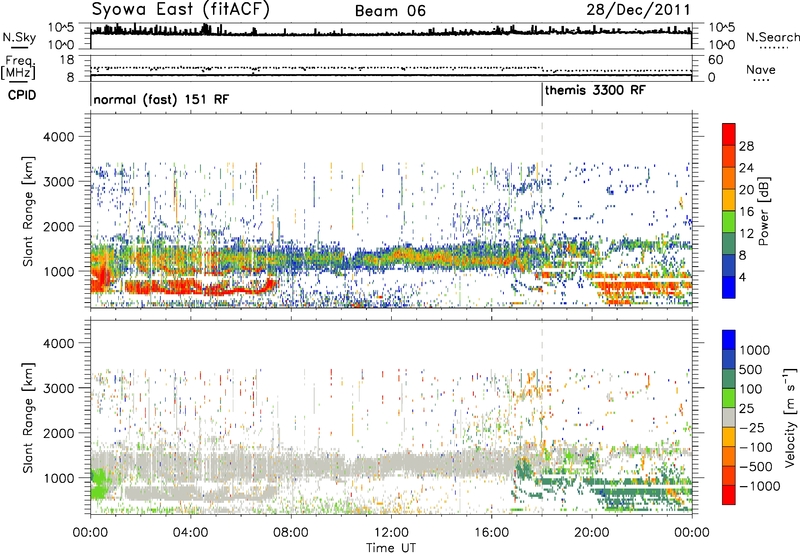Click 'normal (fast) 151 RF' text
This screenshot has height=554, width=800.
pyautogui.click(x=161, y=99)
